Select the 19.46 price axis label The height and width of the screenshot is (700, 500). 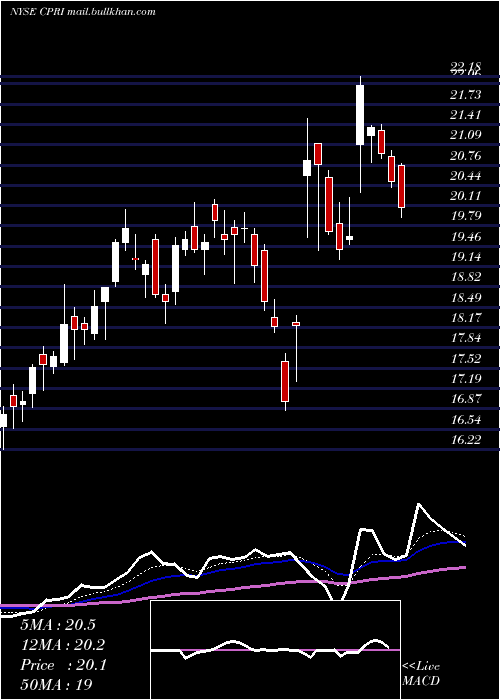(x=466, y=236)
